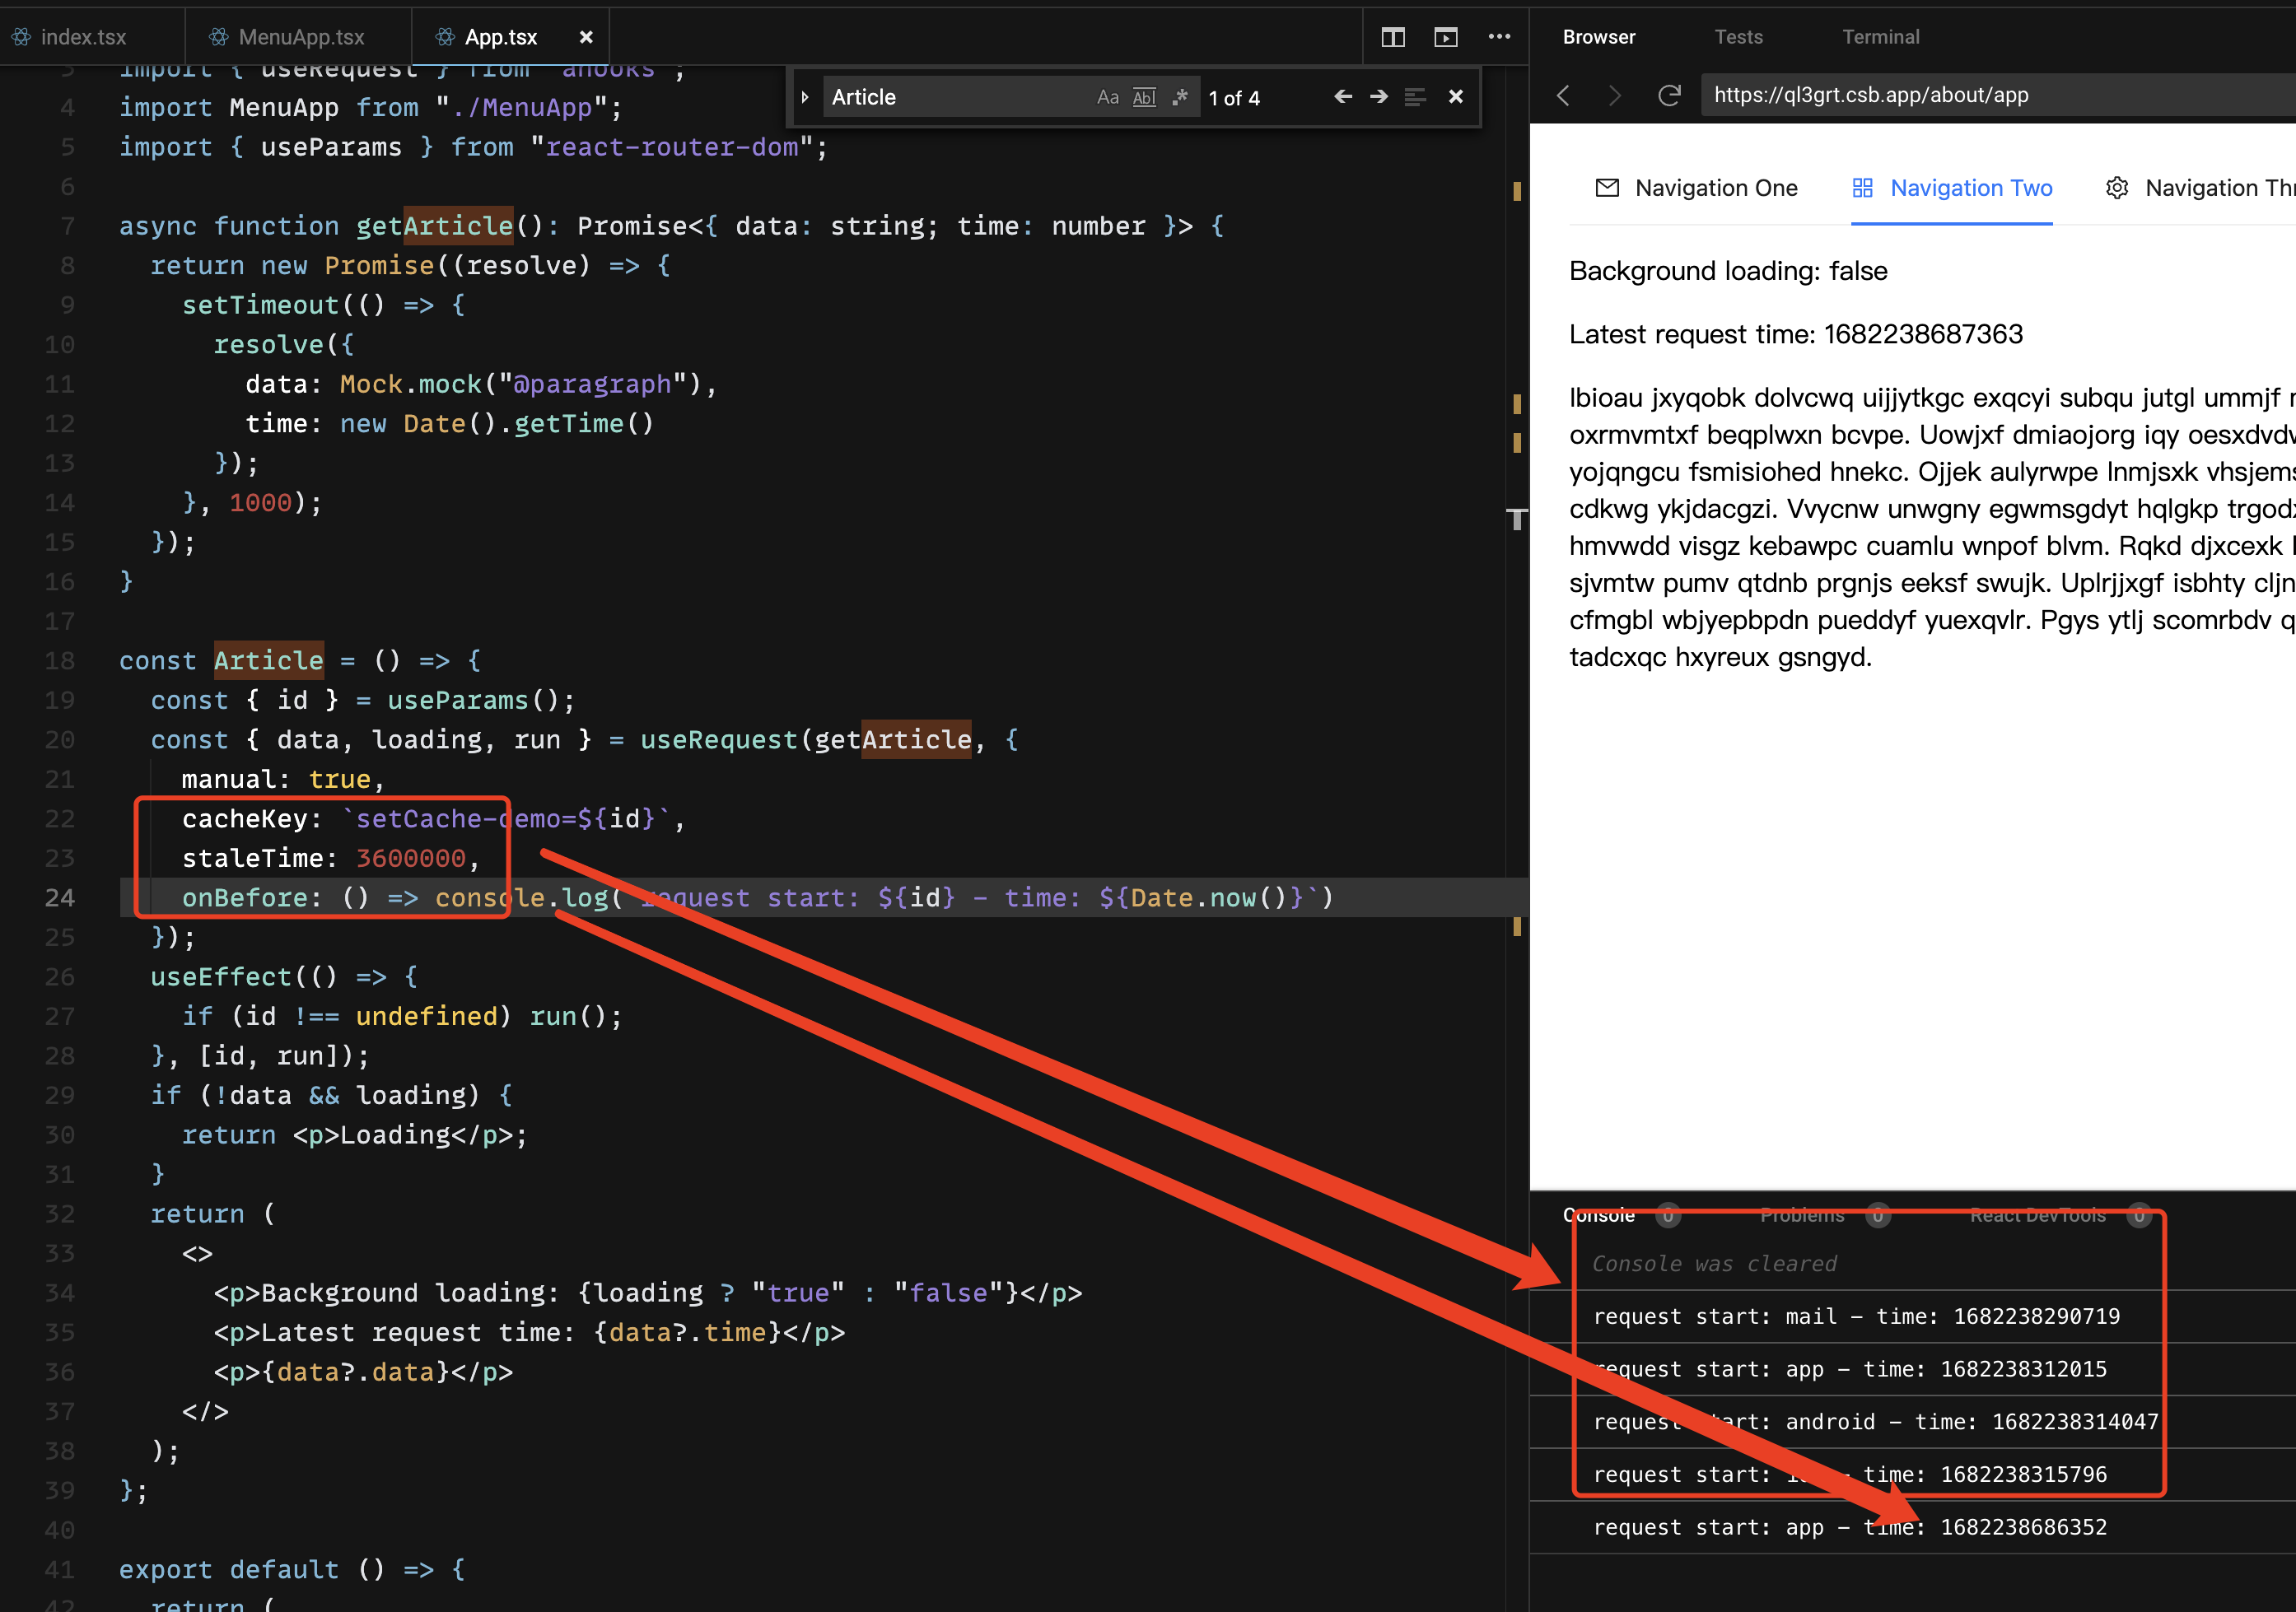Enable match case in the search widget
The width and height of the screenshot is (2296, 1612).
coord(1107,96)
